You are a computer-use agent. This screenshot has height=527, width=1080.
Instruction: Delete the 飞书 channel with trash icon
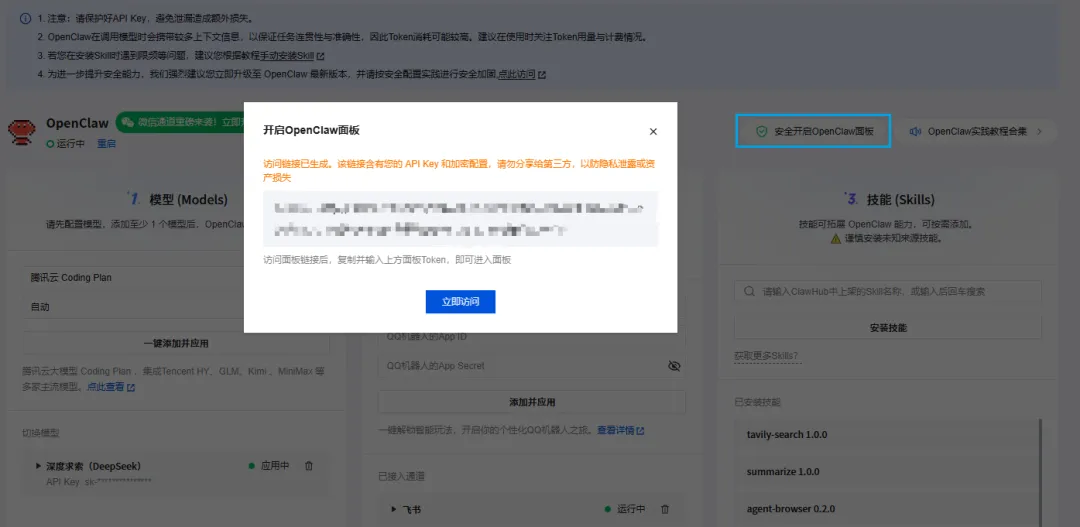point(665,509)
